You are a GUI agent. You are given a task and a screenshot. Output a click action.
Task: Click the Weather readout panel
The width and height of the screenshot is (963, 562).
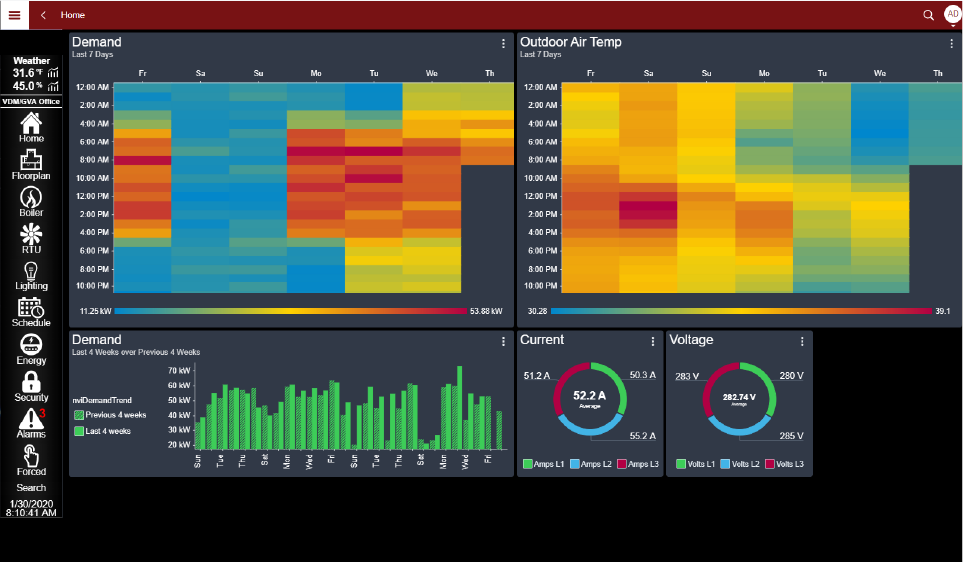point(31,72)
